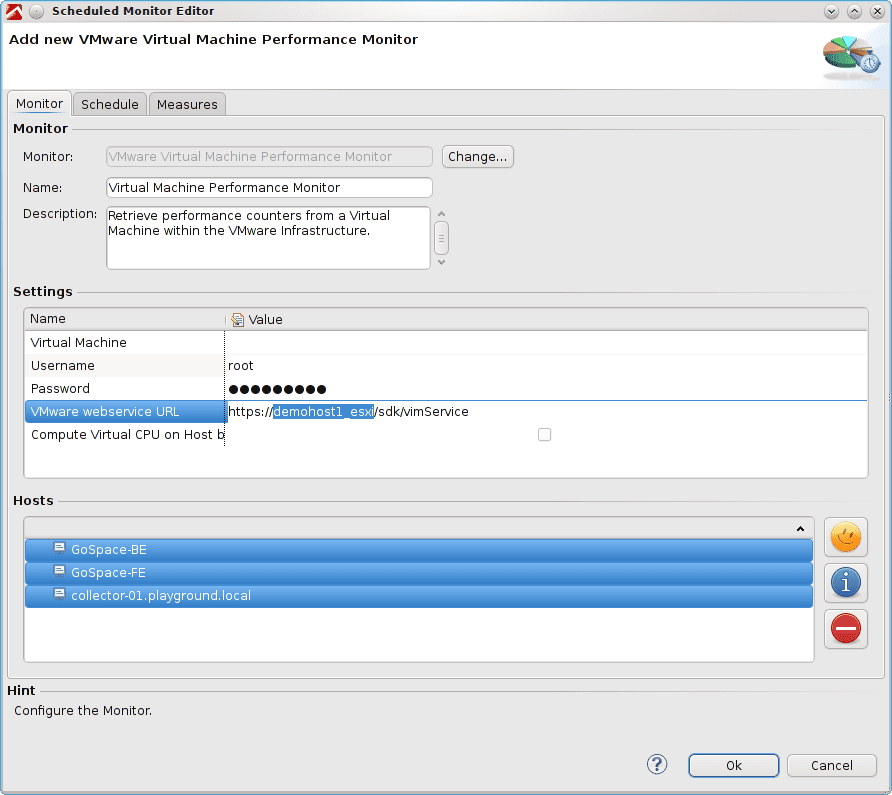This screenshot has width=892, height=795.
Task: Open the Measures tab
Action: point(187,104)
